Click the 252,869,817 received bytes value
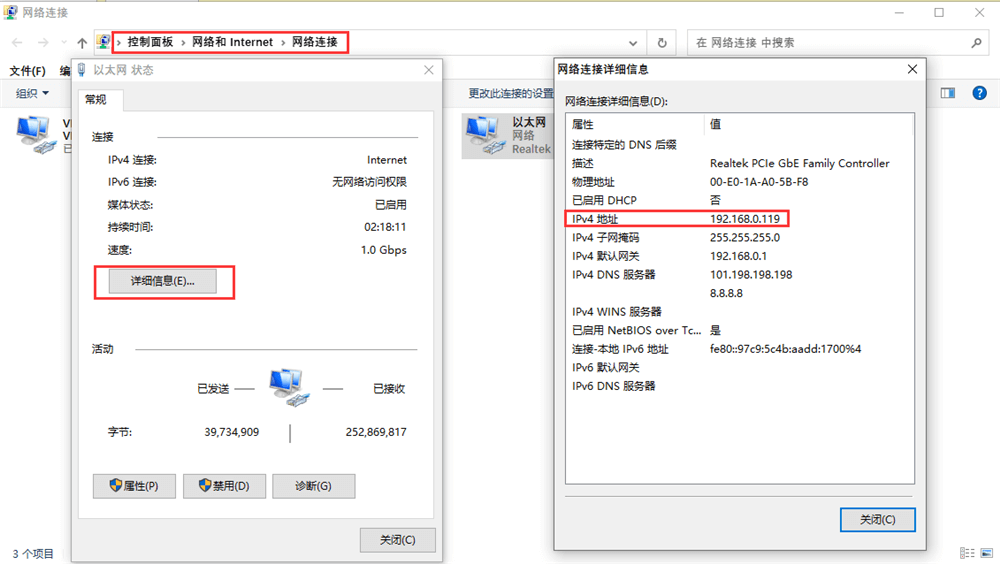The width and height of the screenshot is (1000, 564). click(x=376, y=432)
